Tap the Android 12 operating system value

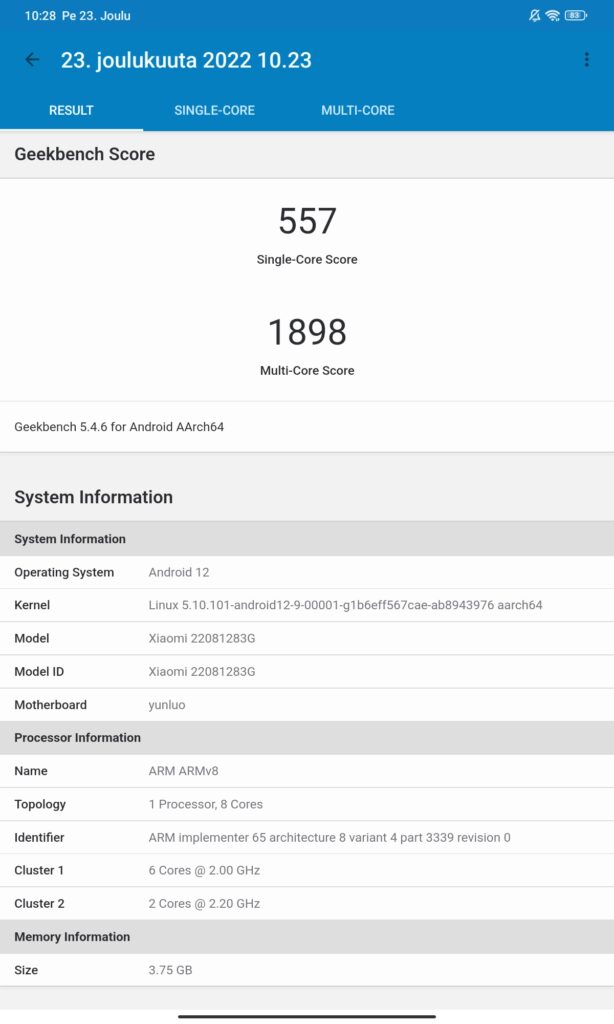point(179,572)
